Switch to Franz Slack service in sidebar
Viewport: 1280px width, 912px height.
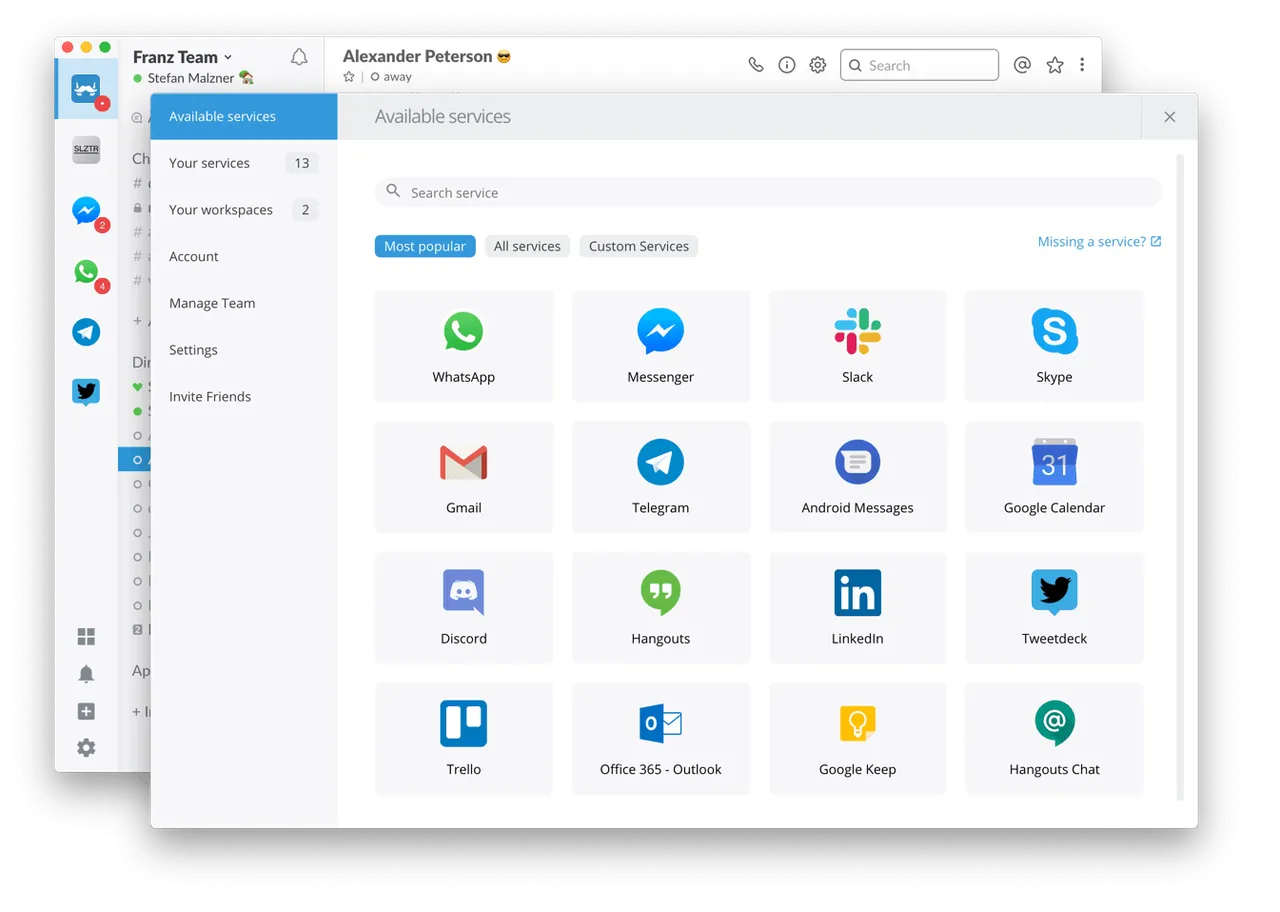coord(86,90)
